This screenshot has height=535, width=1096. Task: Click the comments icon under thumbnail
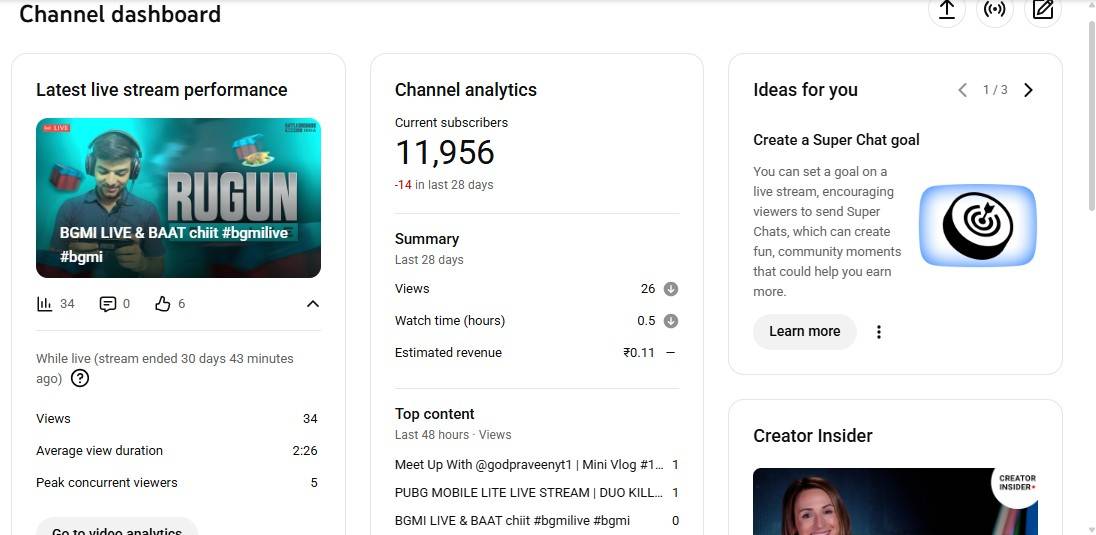[x=108, y=304]
